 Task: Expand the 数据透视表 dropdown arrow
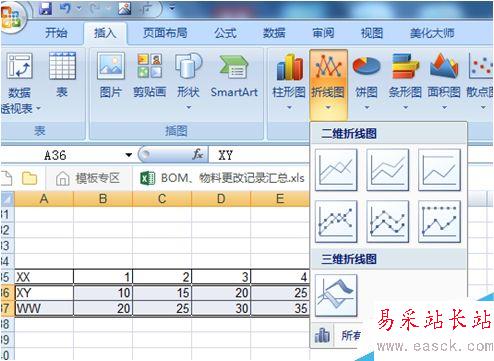(x=38, y=108)
